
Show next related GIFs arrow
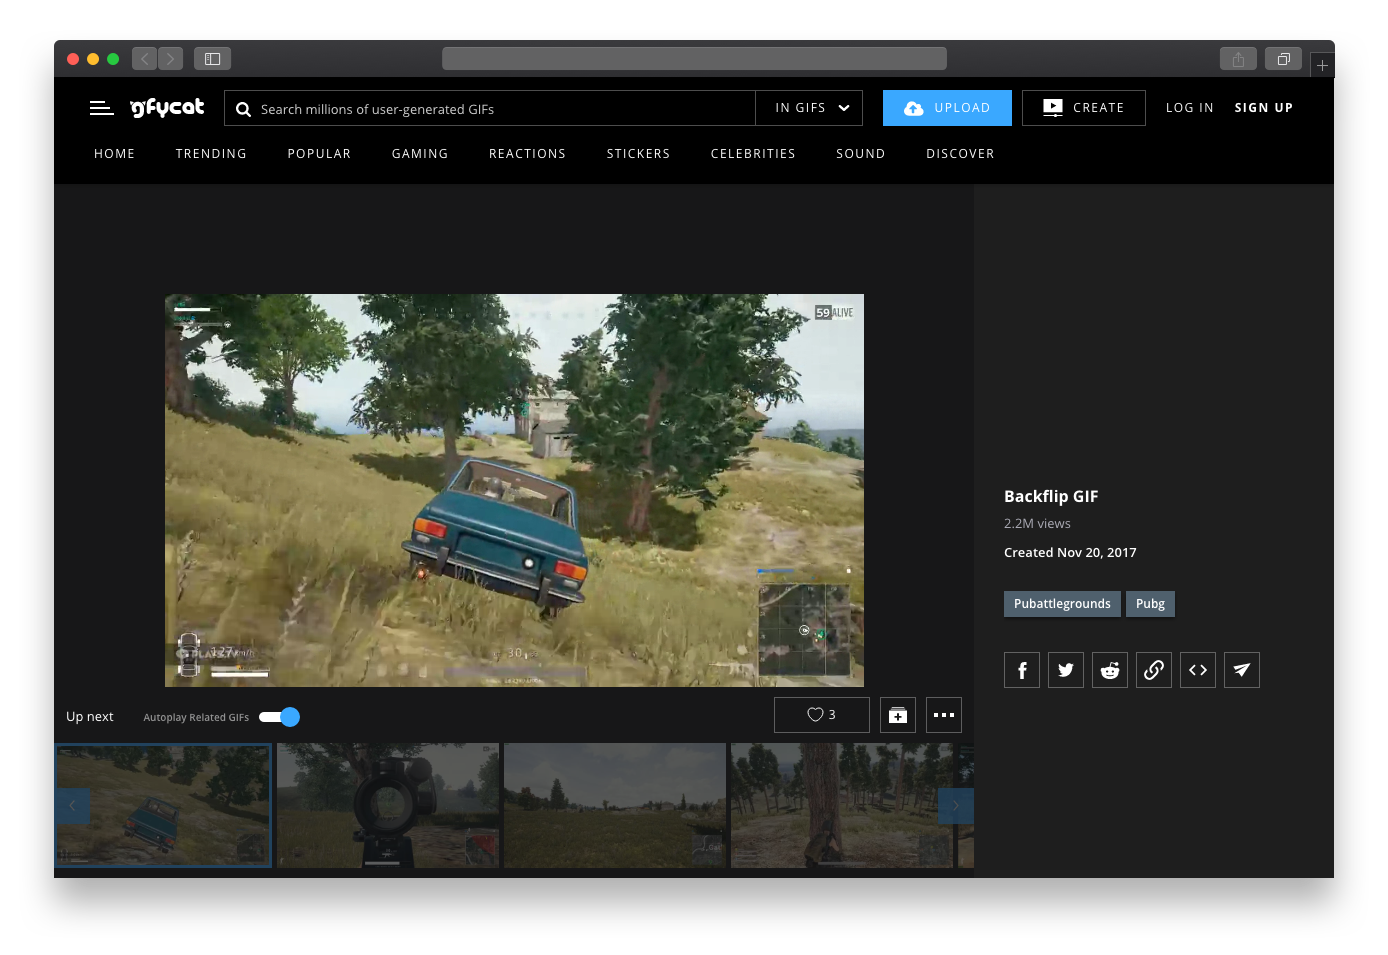coord(956,806)
